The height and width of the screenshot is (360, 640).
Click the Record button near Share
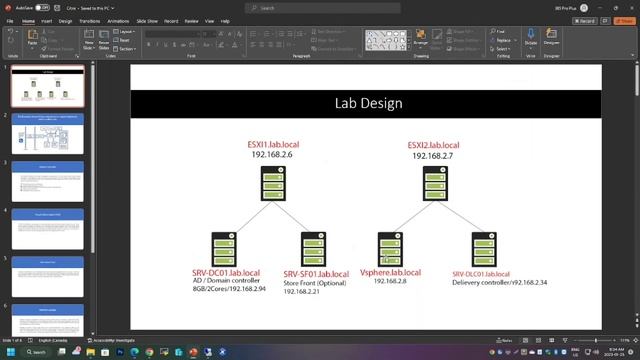point(584,21)
